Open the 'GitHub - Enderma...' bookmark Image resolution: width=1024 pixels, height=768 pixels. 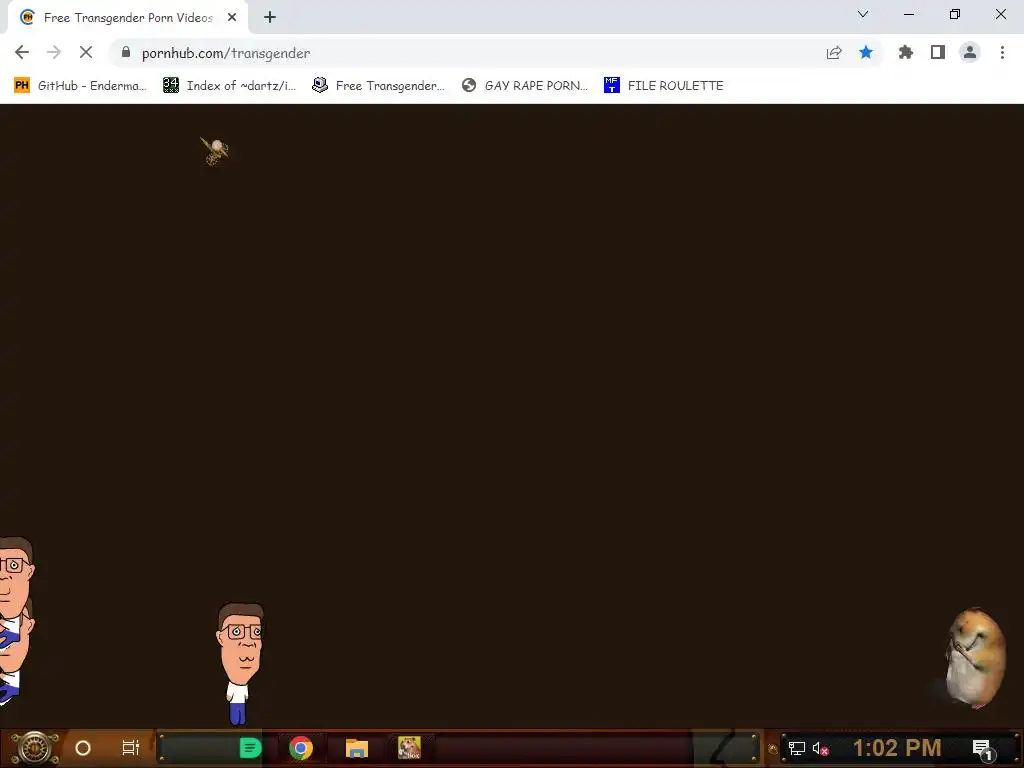coord(80,86)
